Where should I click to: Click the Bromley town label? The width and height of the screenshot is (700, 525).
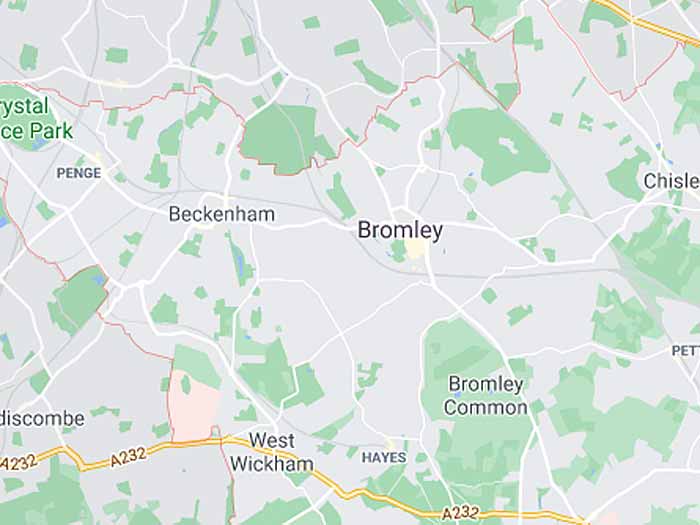click(400, 230)
